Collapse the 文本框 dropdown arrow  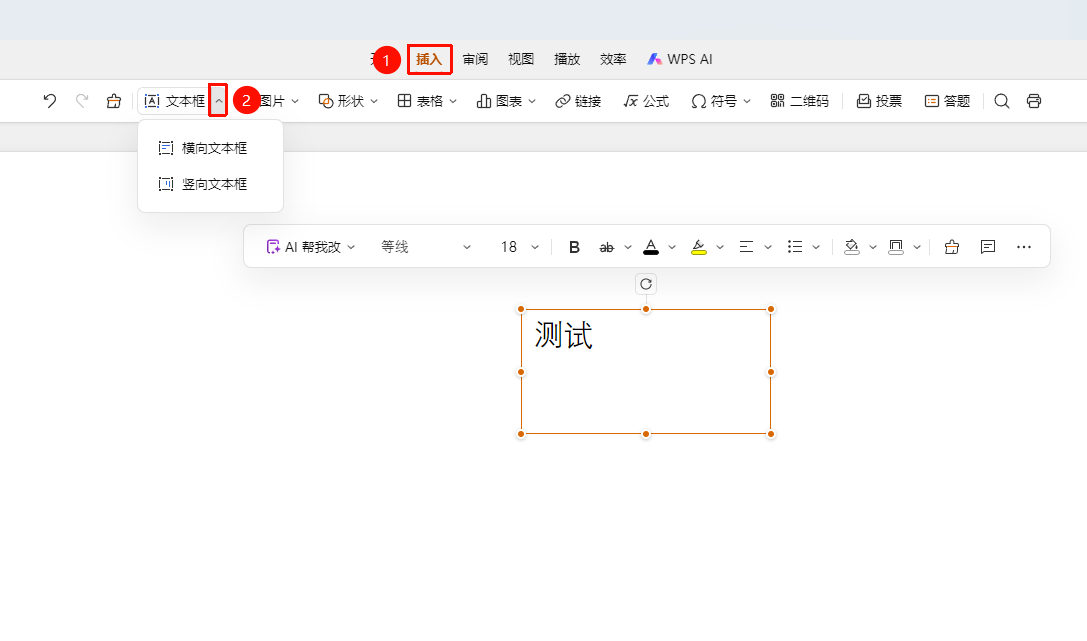click(x=218, y=101)
